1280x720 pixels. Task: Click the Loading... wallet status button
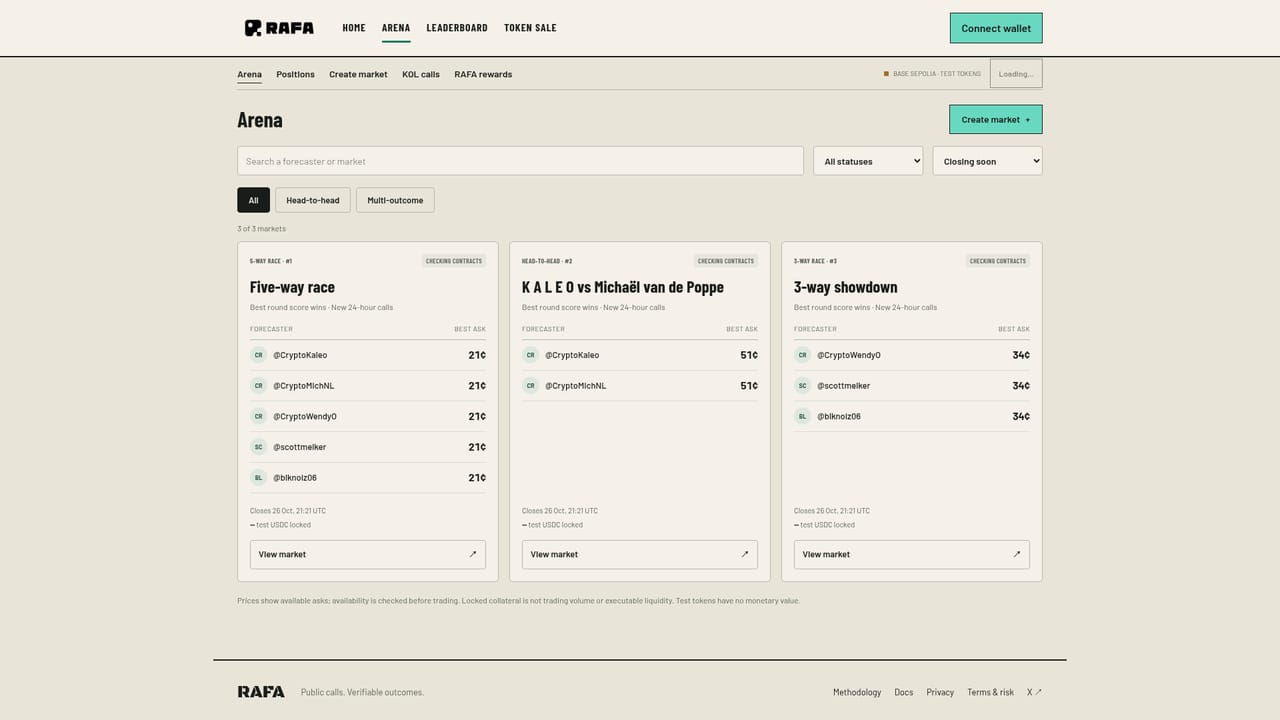coord(1016,73)
